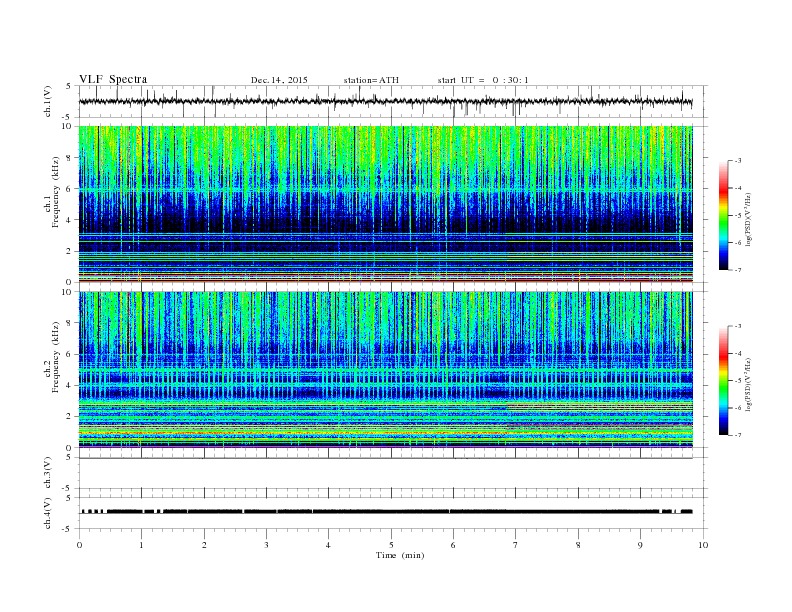Image resolution: width=792 pixels, height=612 pixels.
Task: Click the "-7" tick on the upper colorbar
Action: point(738,270)
